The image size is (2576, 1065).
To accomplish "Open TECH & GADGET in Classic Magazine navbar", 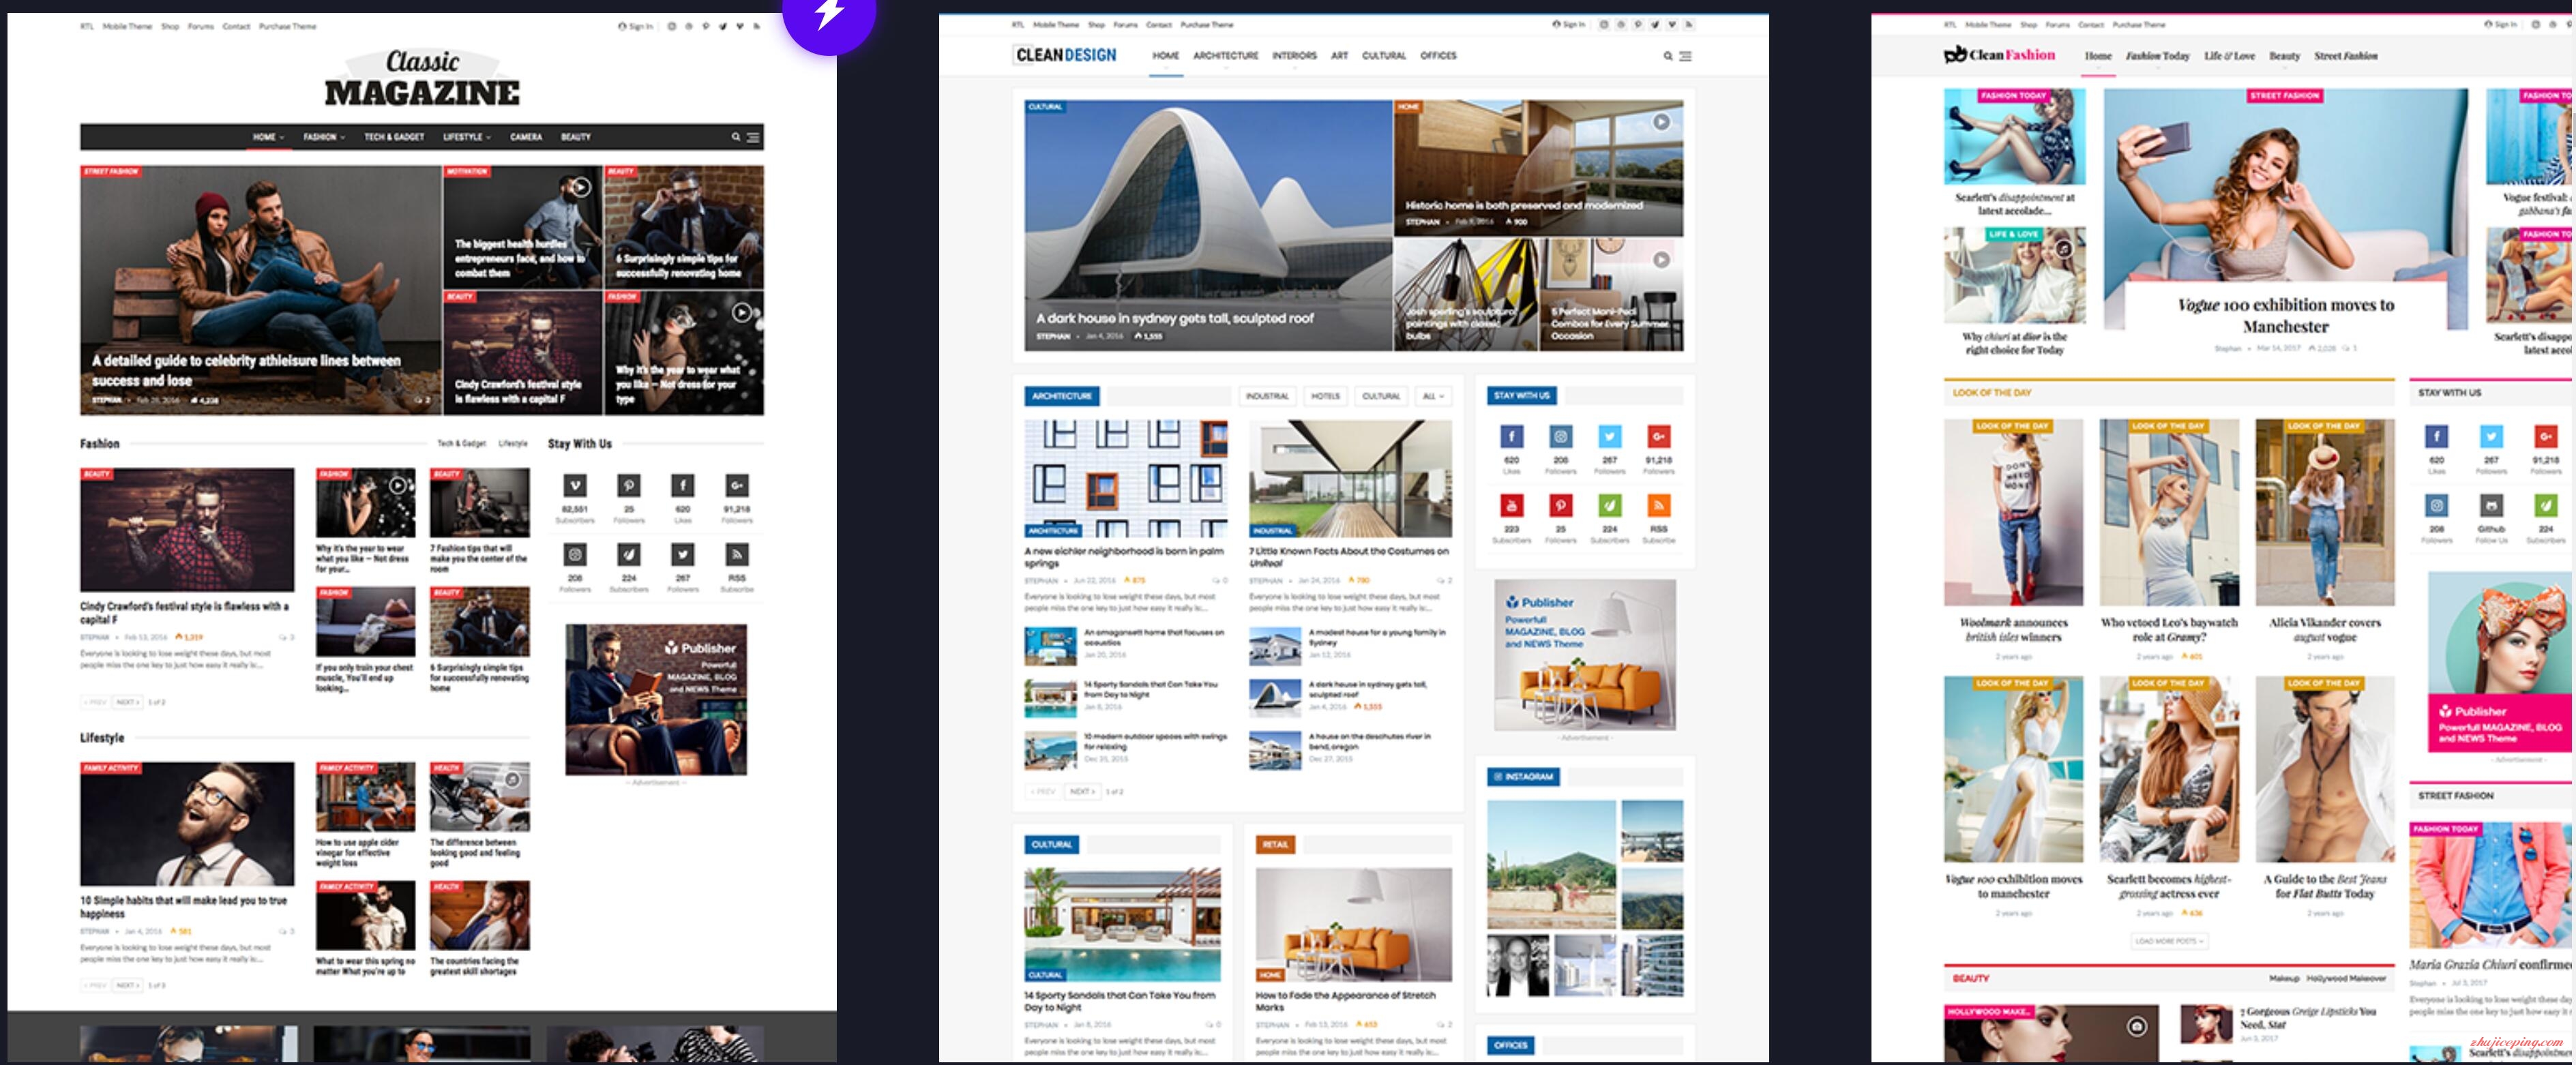I will click(x=394, y=137).
